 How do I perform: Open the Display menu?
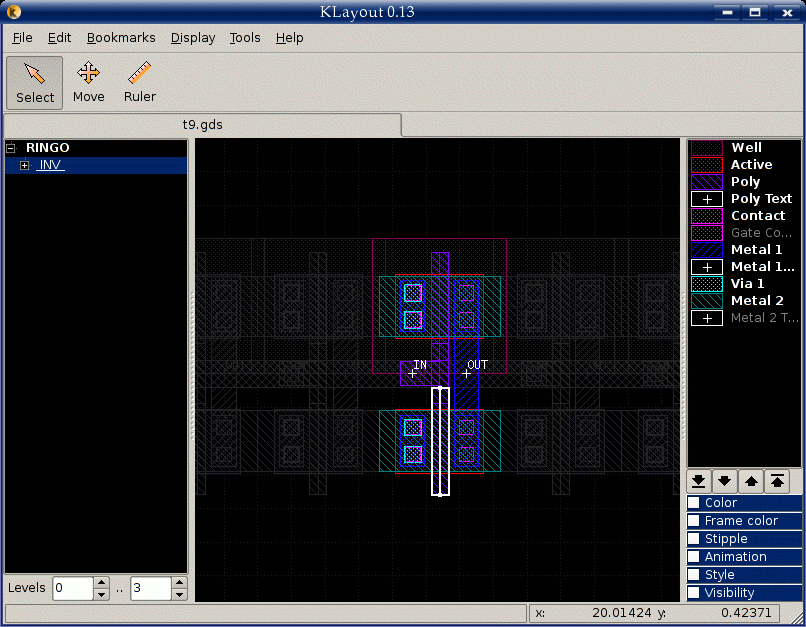(193, 38)
